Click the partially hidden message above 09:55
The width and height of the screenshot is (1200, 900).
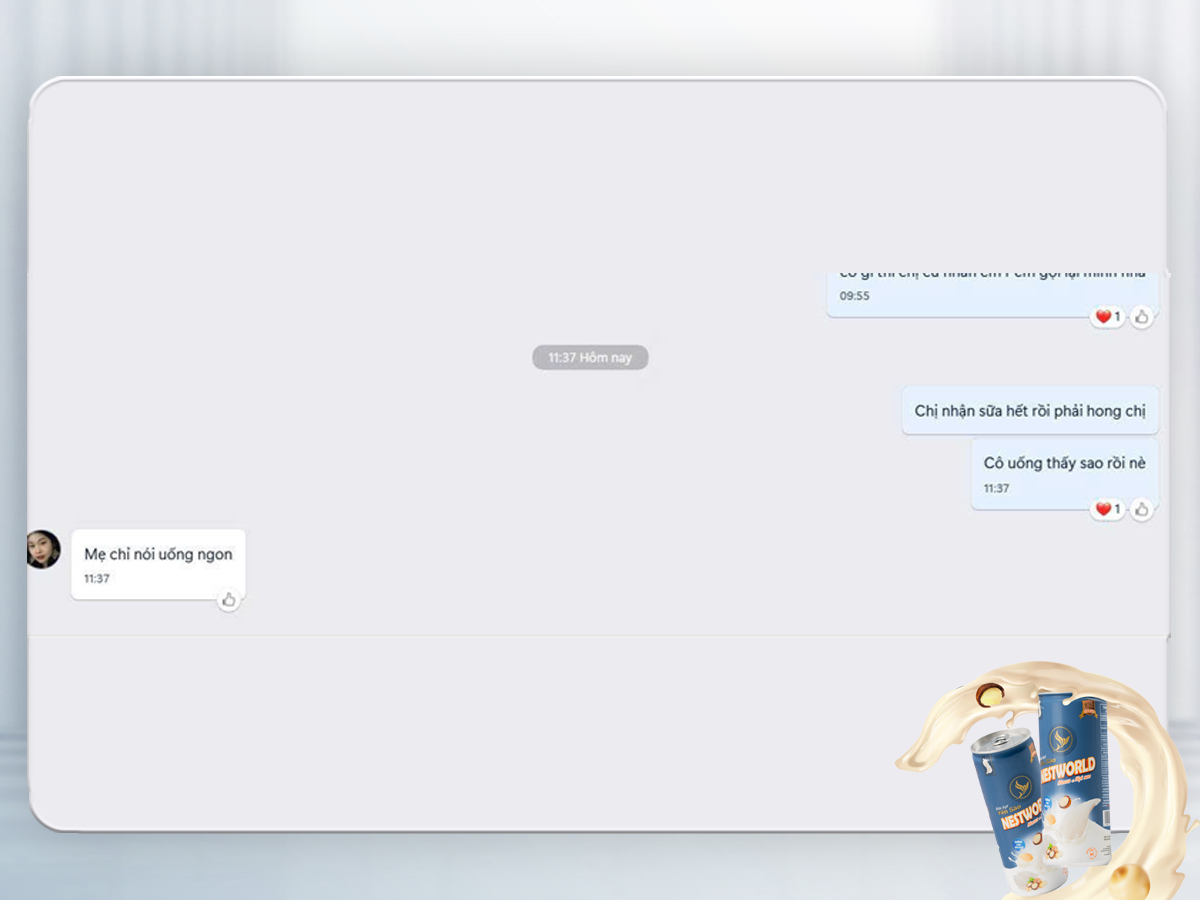992,274
